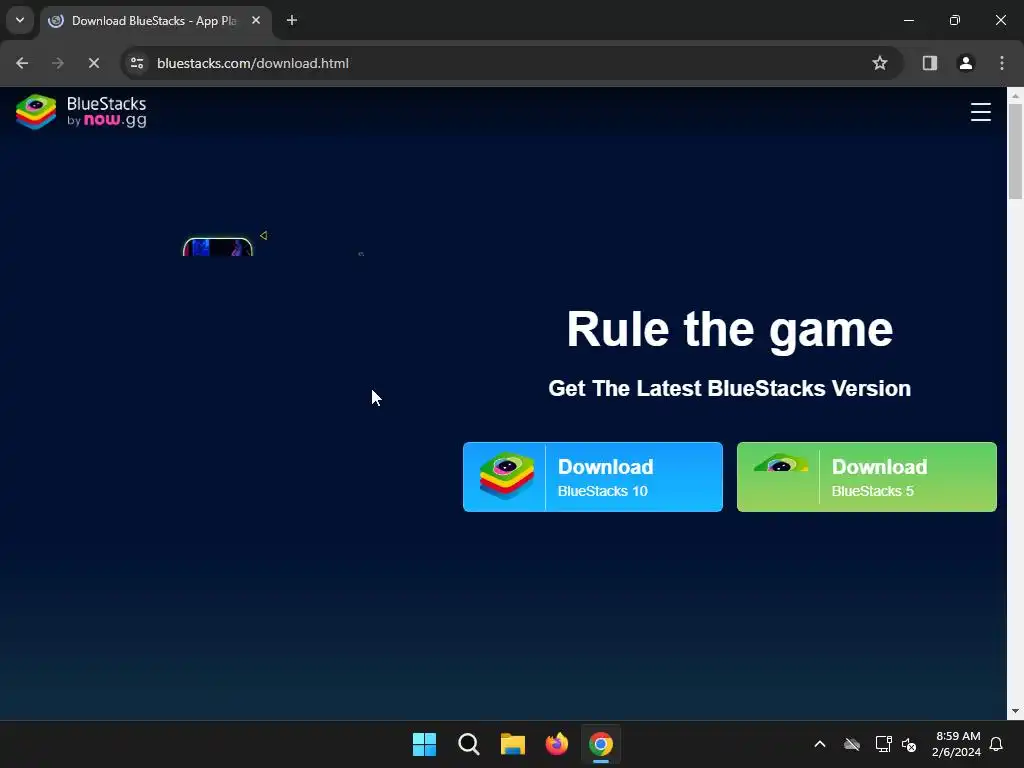Image resolution: width=1024 pixels, height=768 pixels.
Task: Open OneDrive cloud tray icon
Action: tap(852, 744)
